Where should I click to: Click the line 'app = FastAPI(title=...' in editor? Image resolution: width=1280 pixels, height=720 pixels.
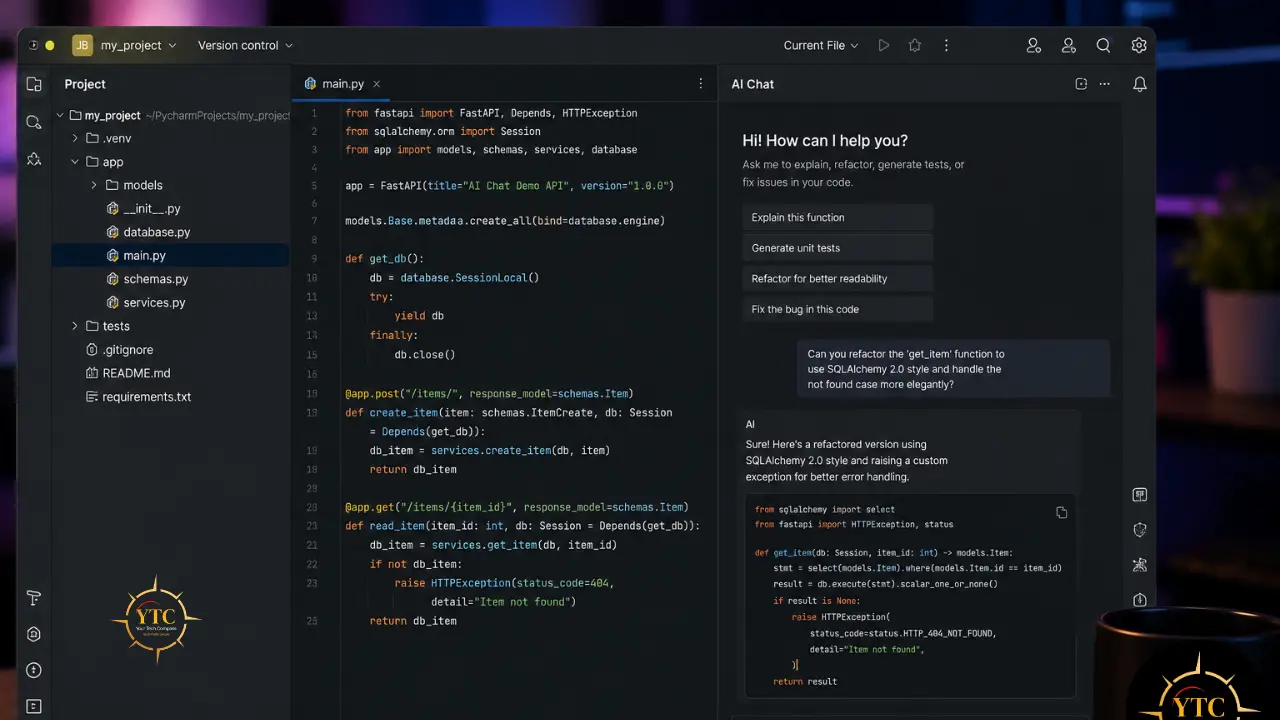pyautogui.click(x=510, y=186)
